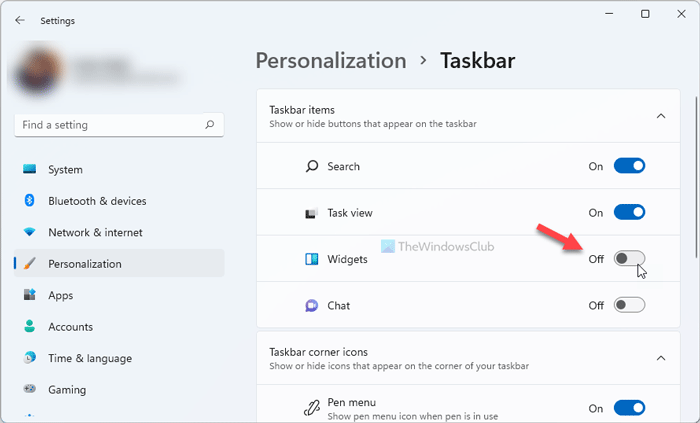
Task: Collapse the Taskbar corner icons section
Action: [x=660, y=358]
